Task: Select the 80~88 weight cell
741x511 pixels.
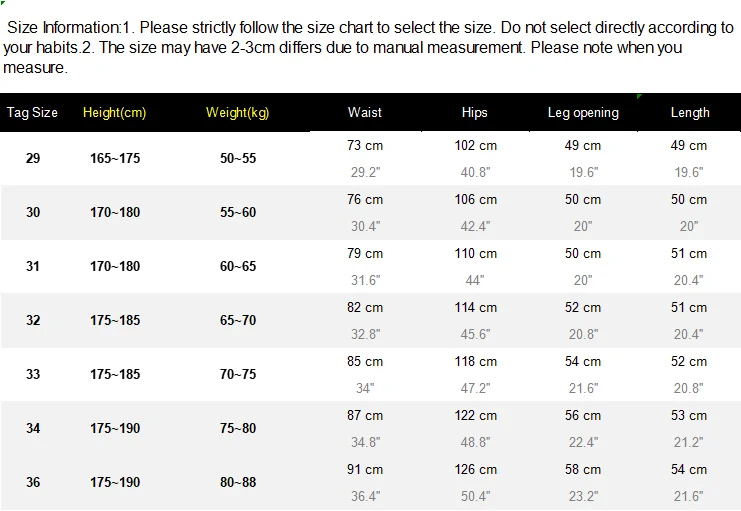Action: click(238, 482)
